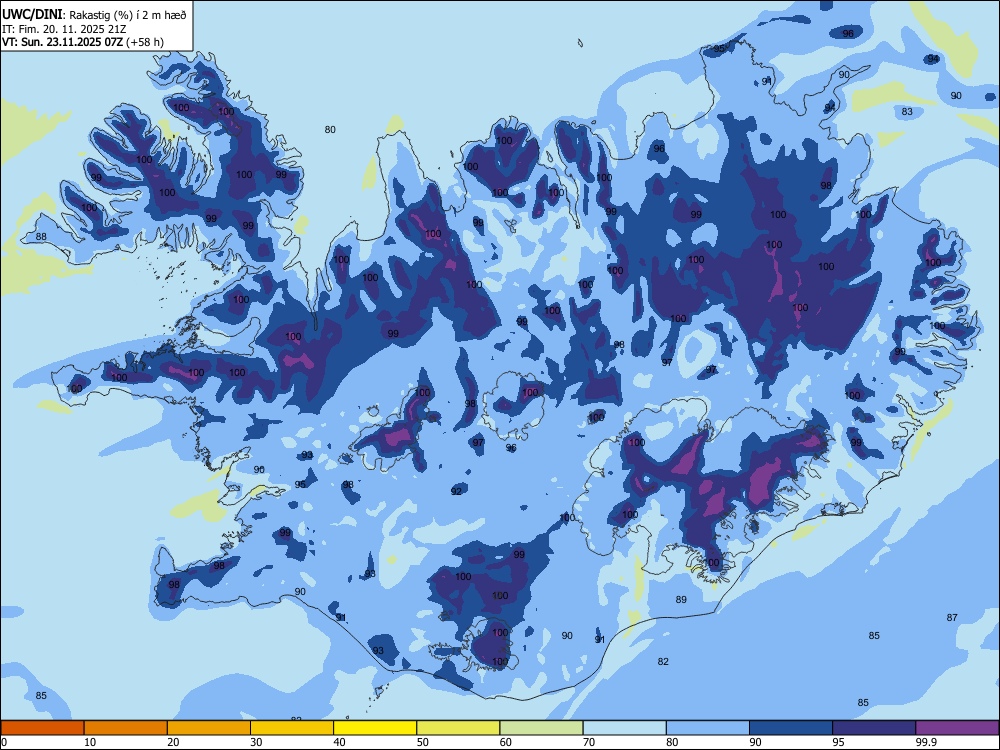The image size is (1000, 750).
Task: Click the '30' legend scale label
Action: point(256,742)
